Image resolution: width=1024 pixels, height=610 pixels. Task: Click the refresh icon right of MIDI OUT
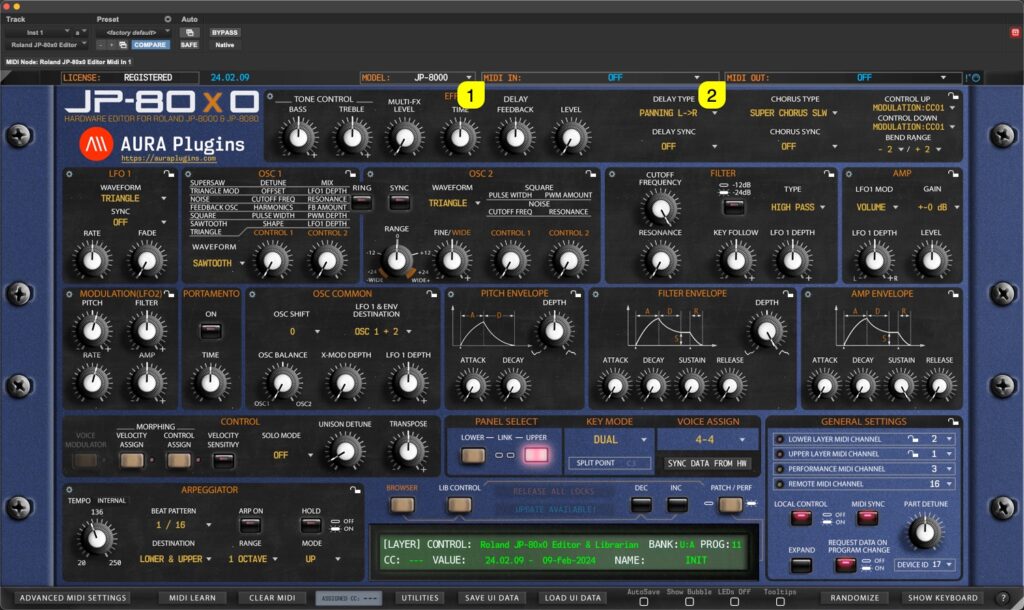(976, 78)
